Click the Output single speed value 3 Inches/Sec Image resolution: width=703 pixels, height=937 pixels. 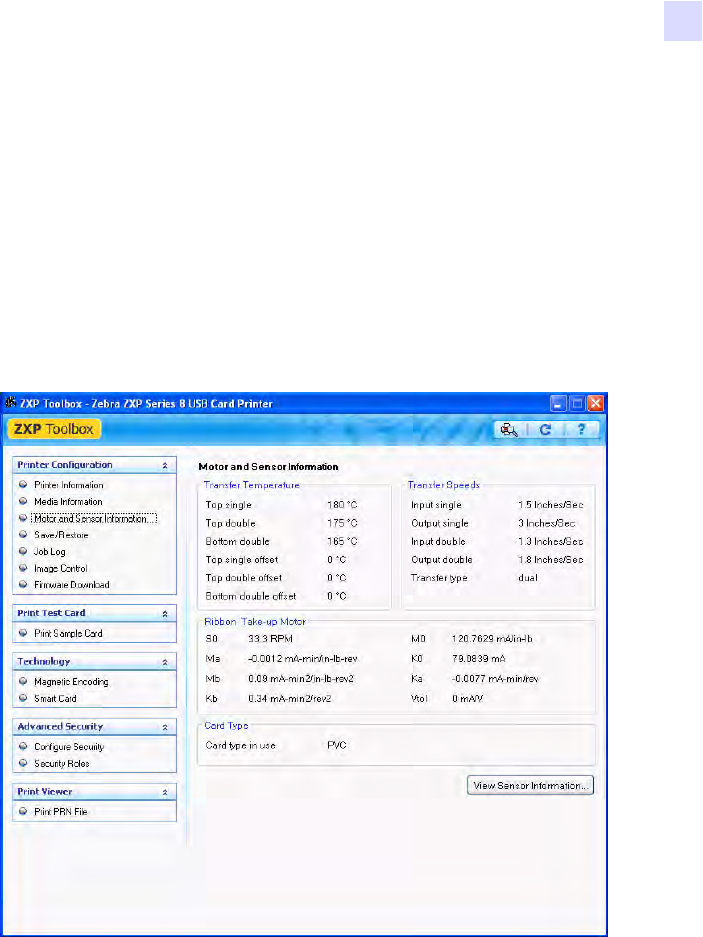coord(546,523)
